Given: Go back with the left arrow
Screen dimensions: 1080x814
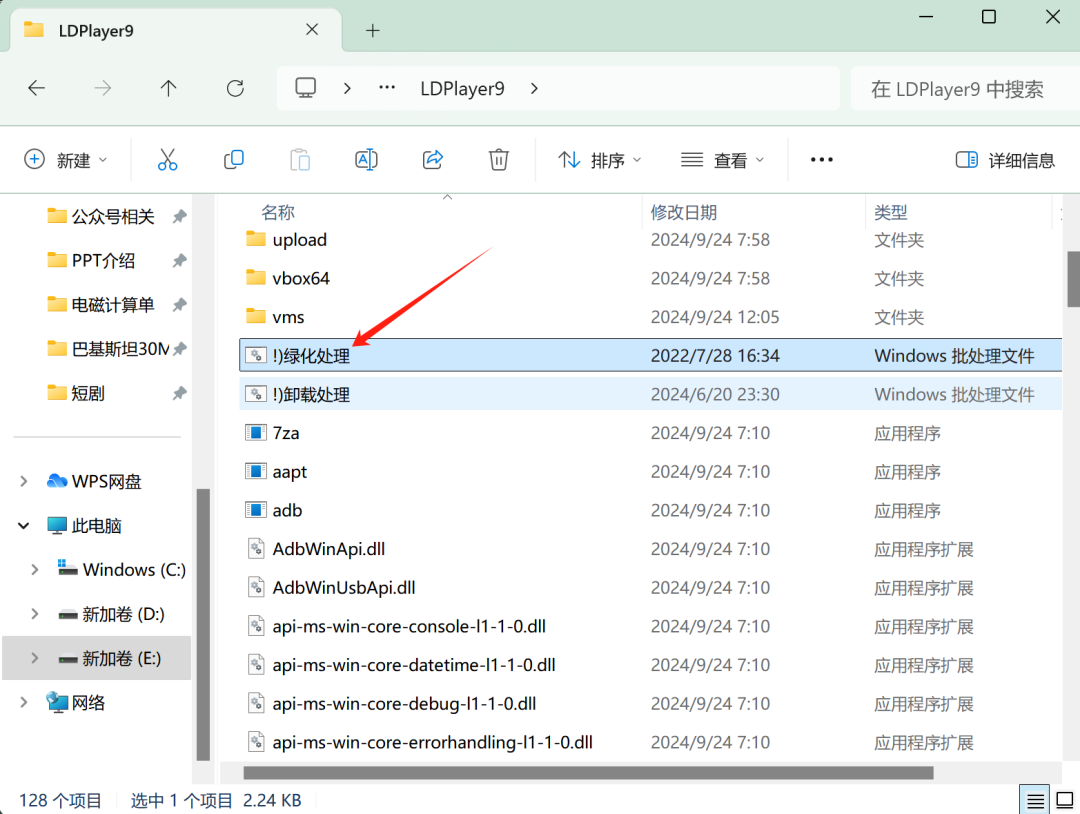Looking at the screenshot, I should pos(37,88).
